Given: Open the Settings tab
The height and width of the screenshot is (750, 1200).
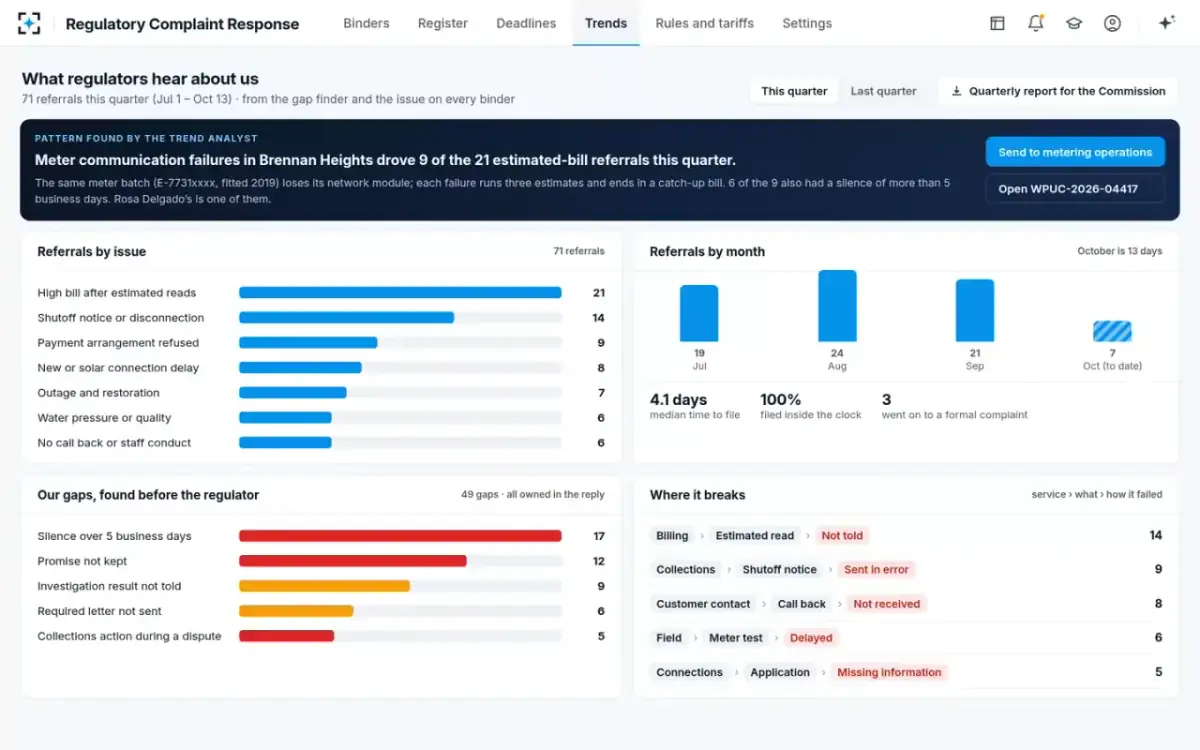Looking at the screenshot, I should [x=807, y=23].
